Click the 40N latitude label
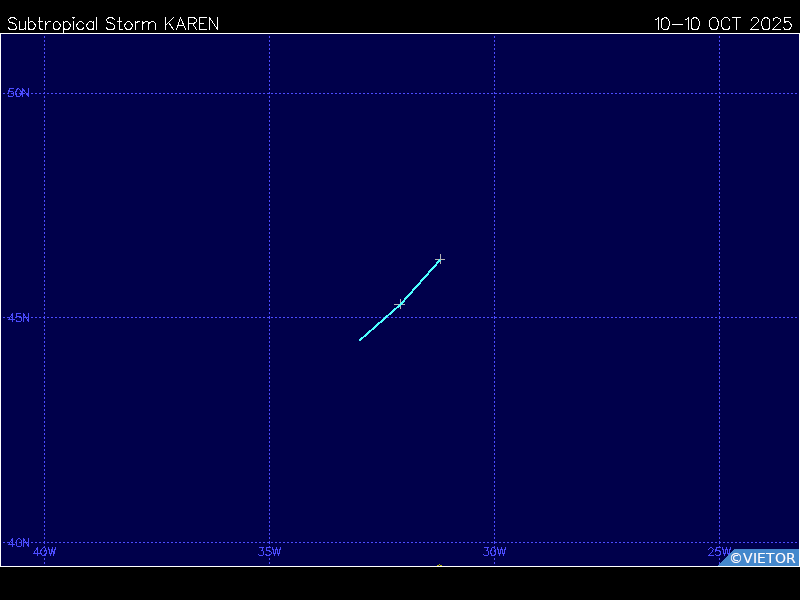The height and width of the screenshot is (600, 800). 19,543
